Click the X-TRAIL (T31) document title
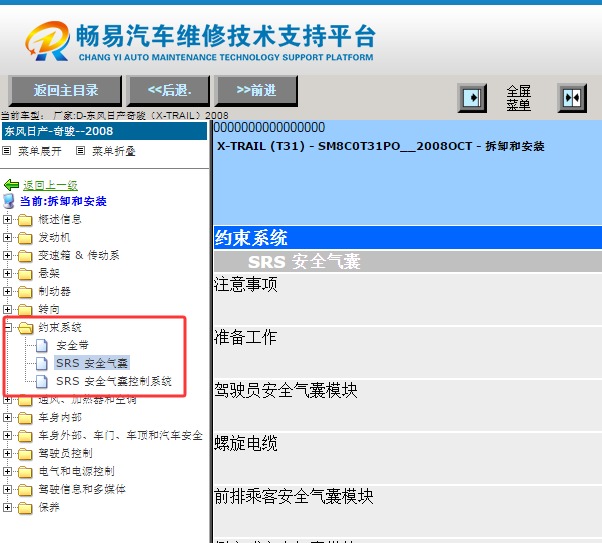Screen dimensions: 602x543 380,146
